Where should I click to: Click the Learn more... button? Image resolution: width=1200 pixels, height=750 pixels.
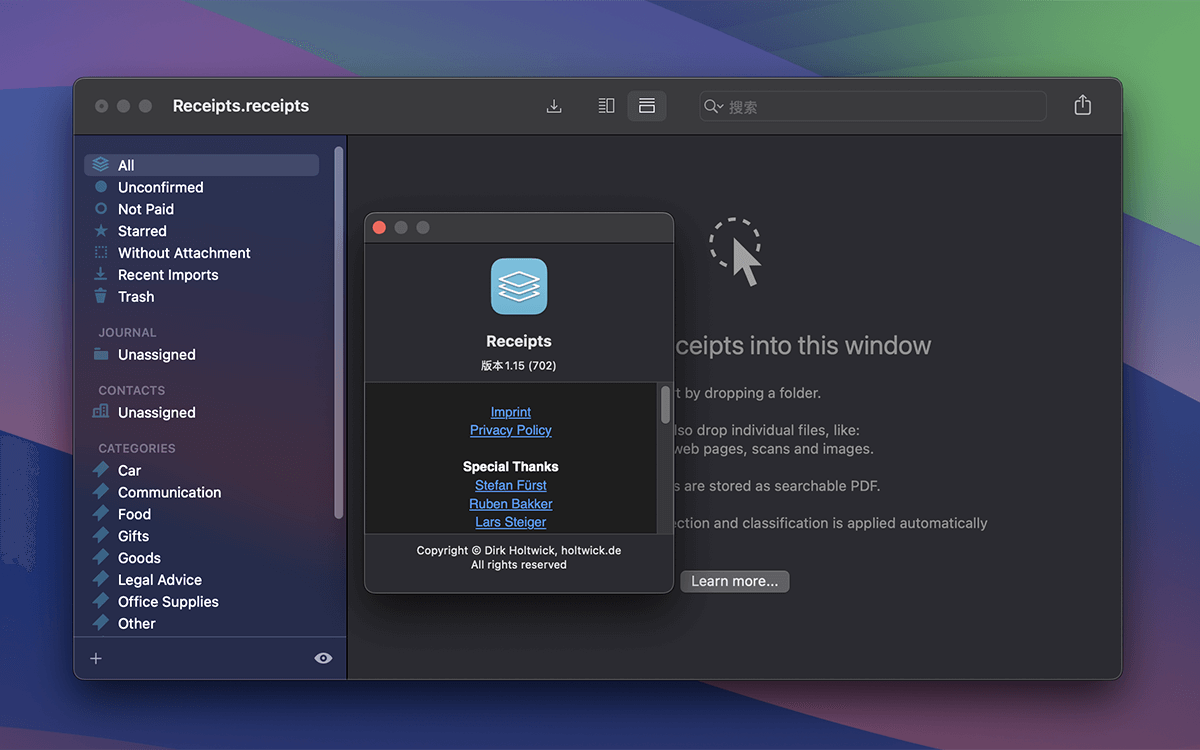(x=735, y=581)
